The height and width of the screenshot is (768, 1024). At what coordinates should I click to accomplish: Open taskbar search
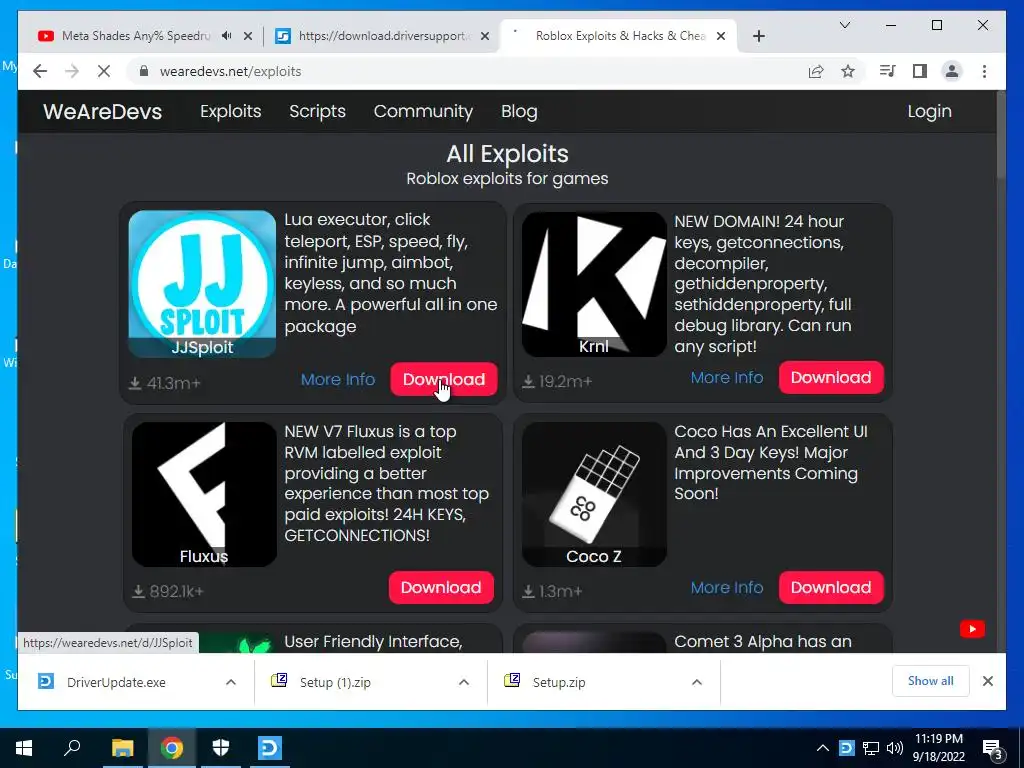tap(72, 748)
